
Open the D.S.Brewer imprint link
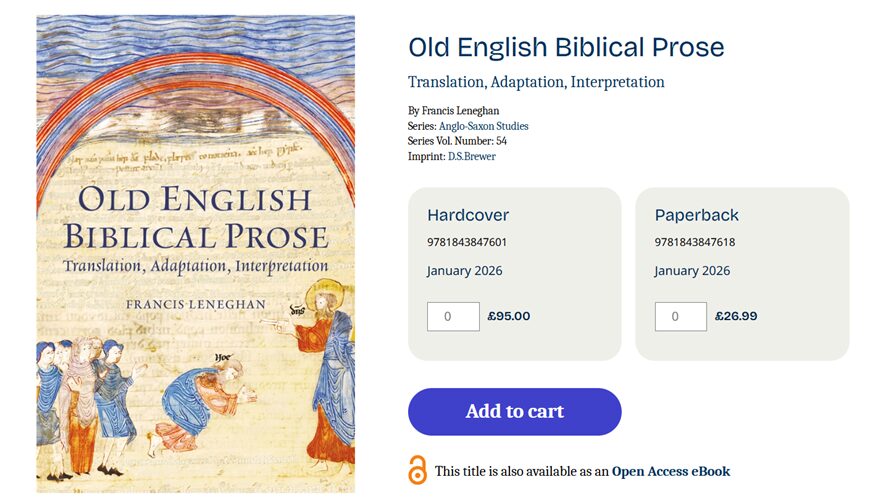[471, 156]
